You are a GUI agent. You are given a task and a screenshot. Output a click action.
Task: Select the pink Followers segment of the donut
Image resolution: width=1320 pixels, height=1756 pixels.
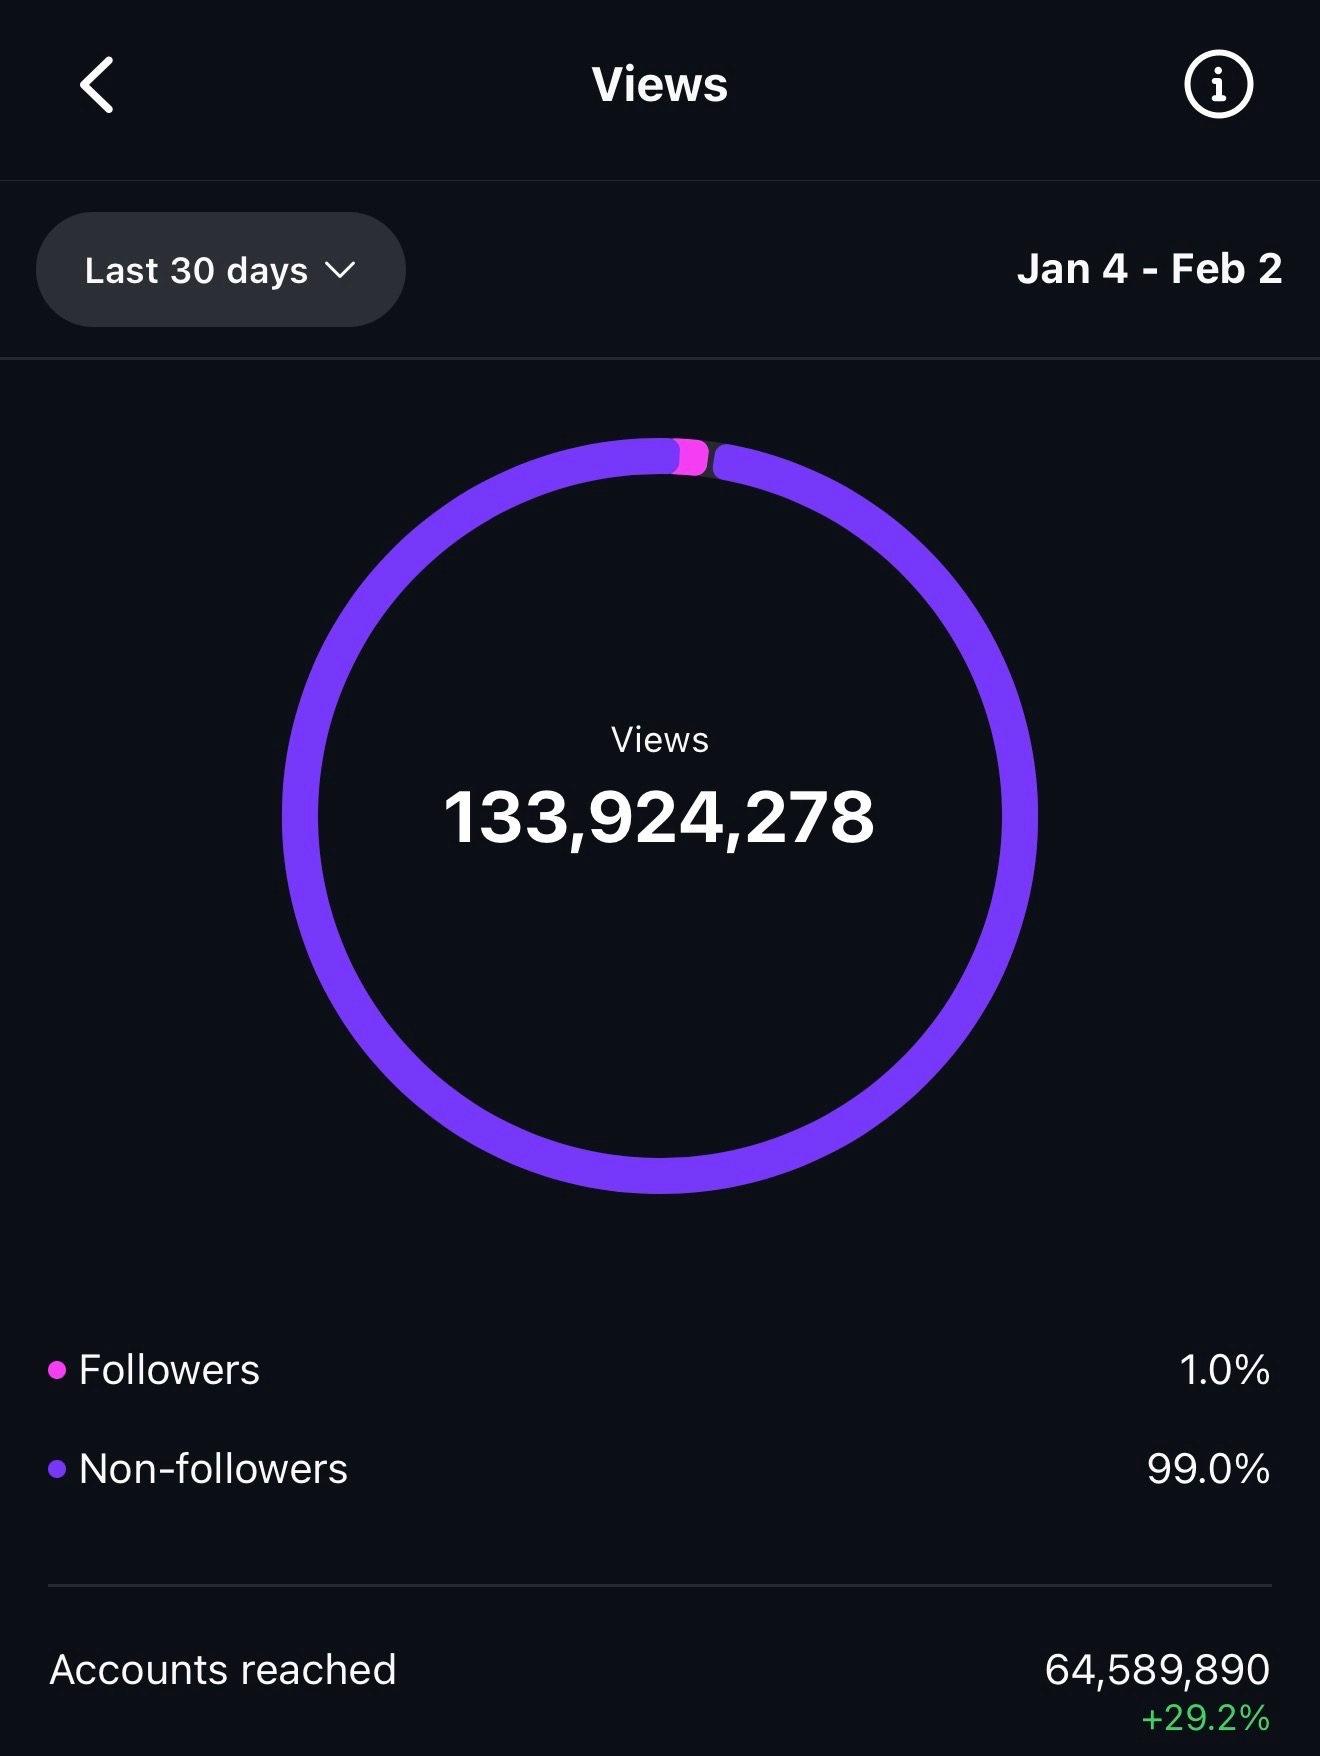click(691, 457)
